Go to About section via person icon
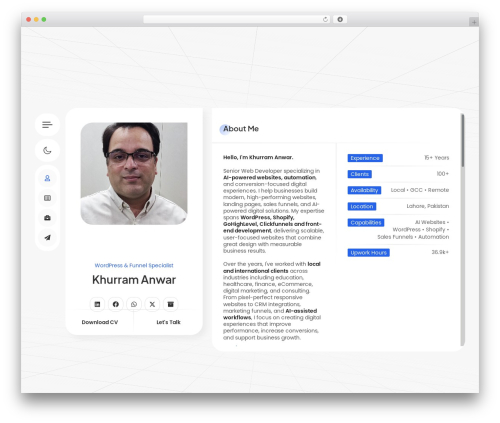500x423 pixels. pyautogui.click(x=47, y=178)
